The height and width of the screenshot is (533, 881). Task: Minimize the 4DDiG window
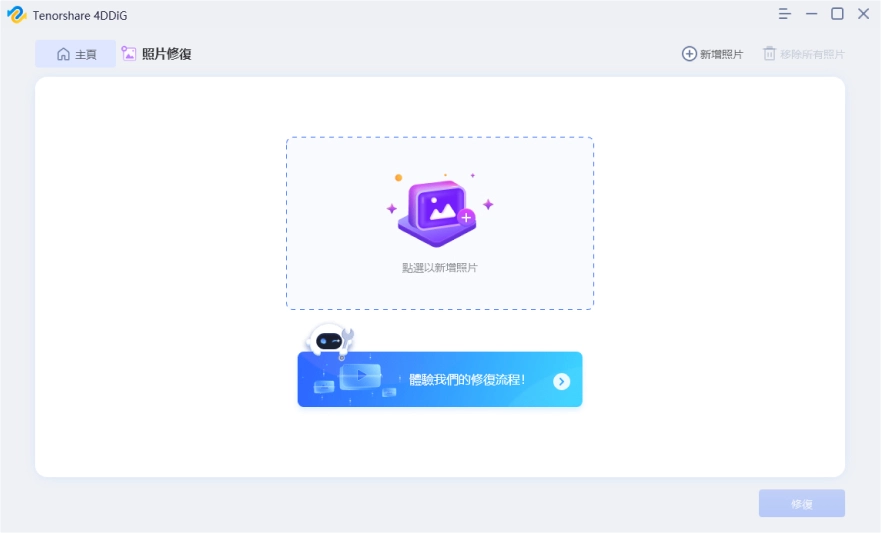pyautogui.click(x=811, y=14)
